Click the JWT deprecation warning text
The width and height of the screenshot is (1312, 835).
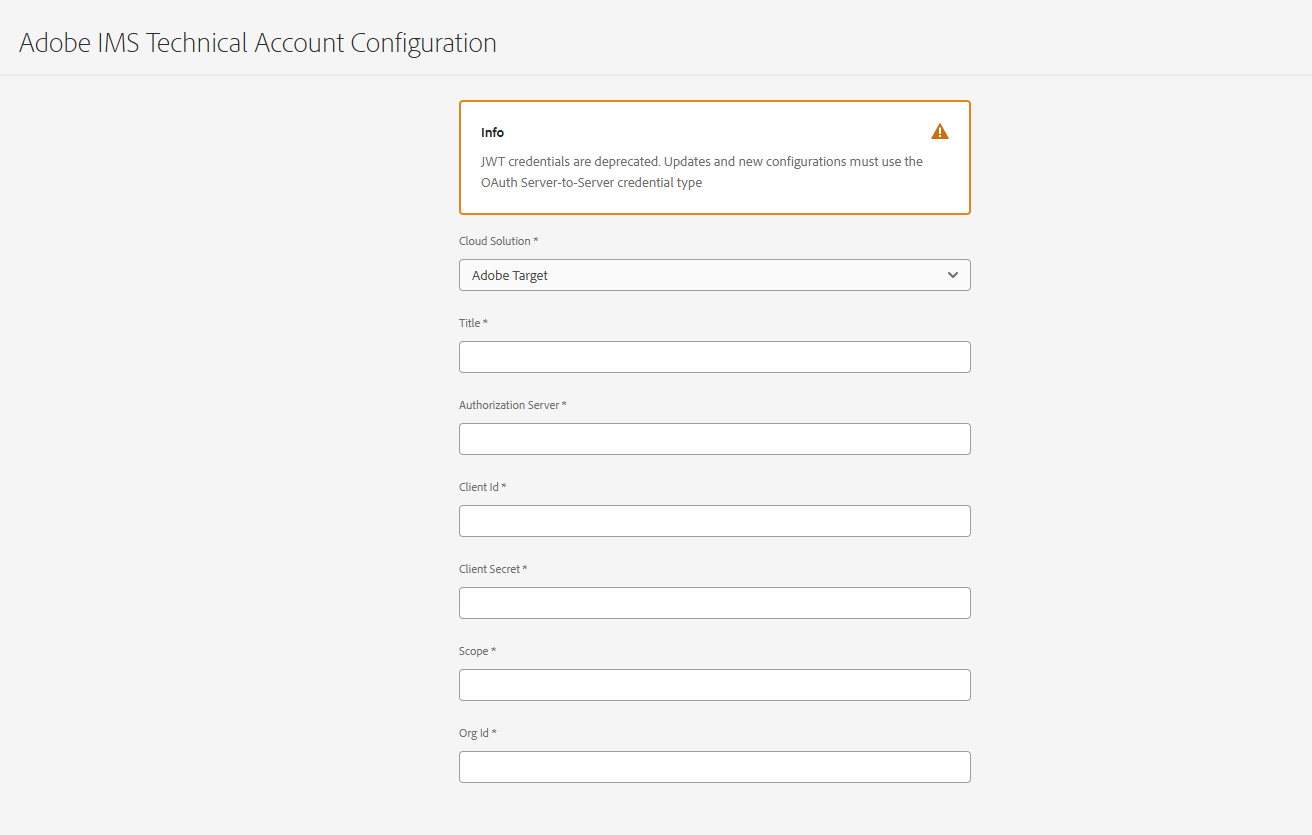click(x=700, y=171)
